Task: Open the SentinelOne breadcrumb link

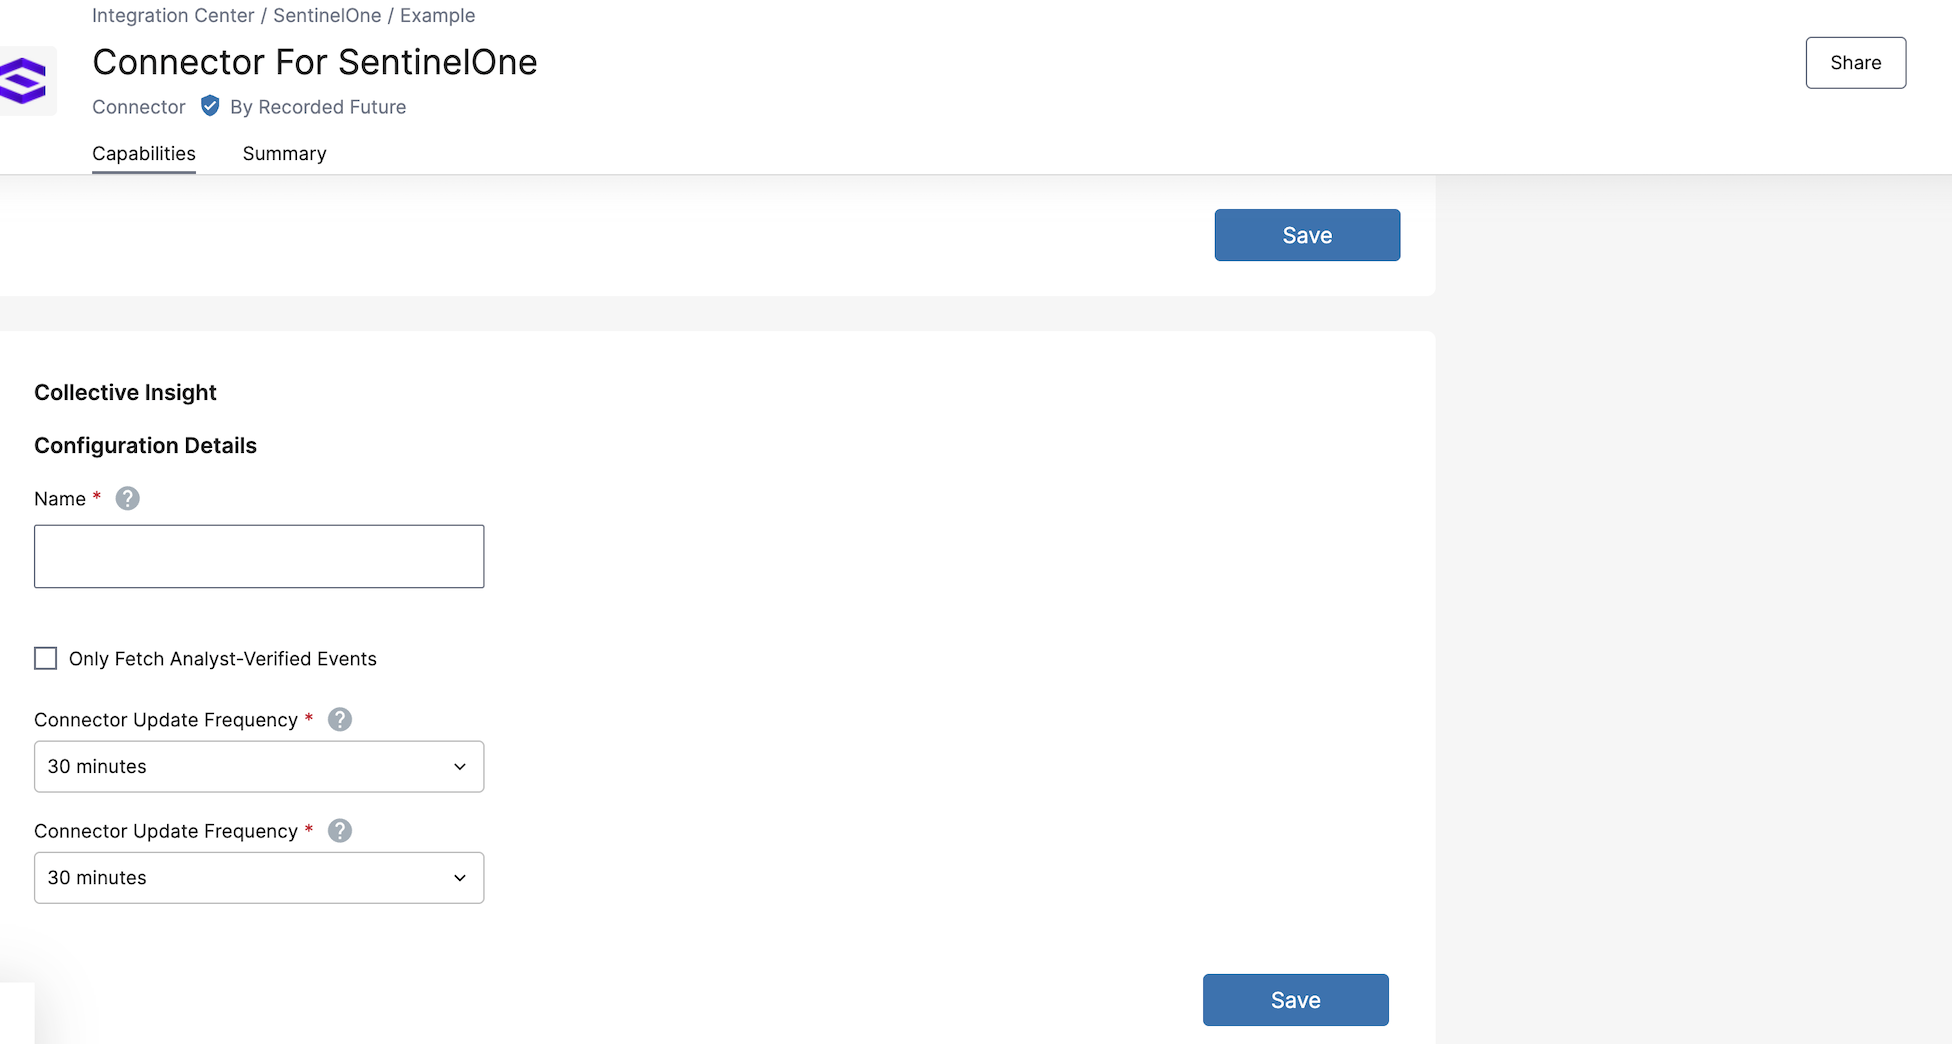Action: point(327,15)
